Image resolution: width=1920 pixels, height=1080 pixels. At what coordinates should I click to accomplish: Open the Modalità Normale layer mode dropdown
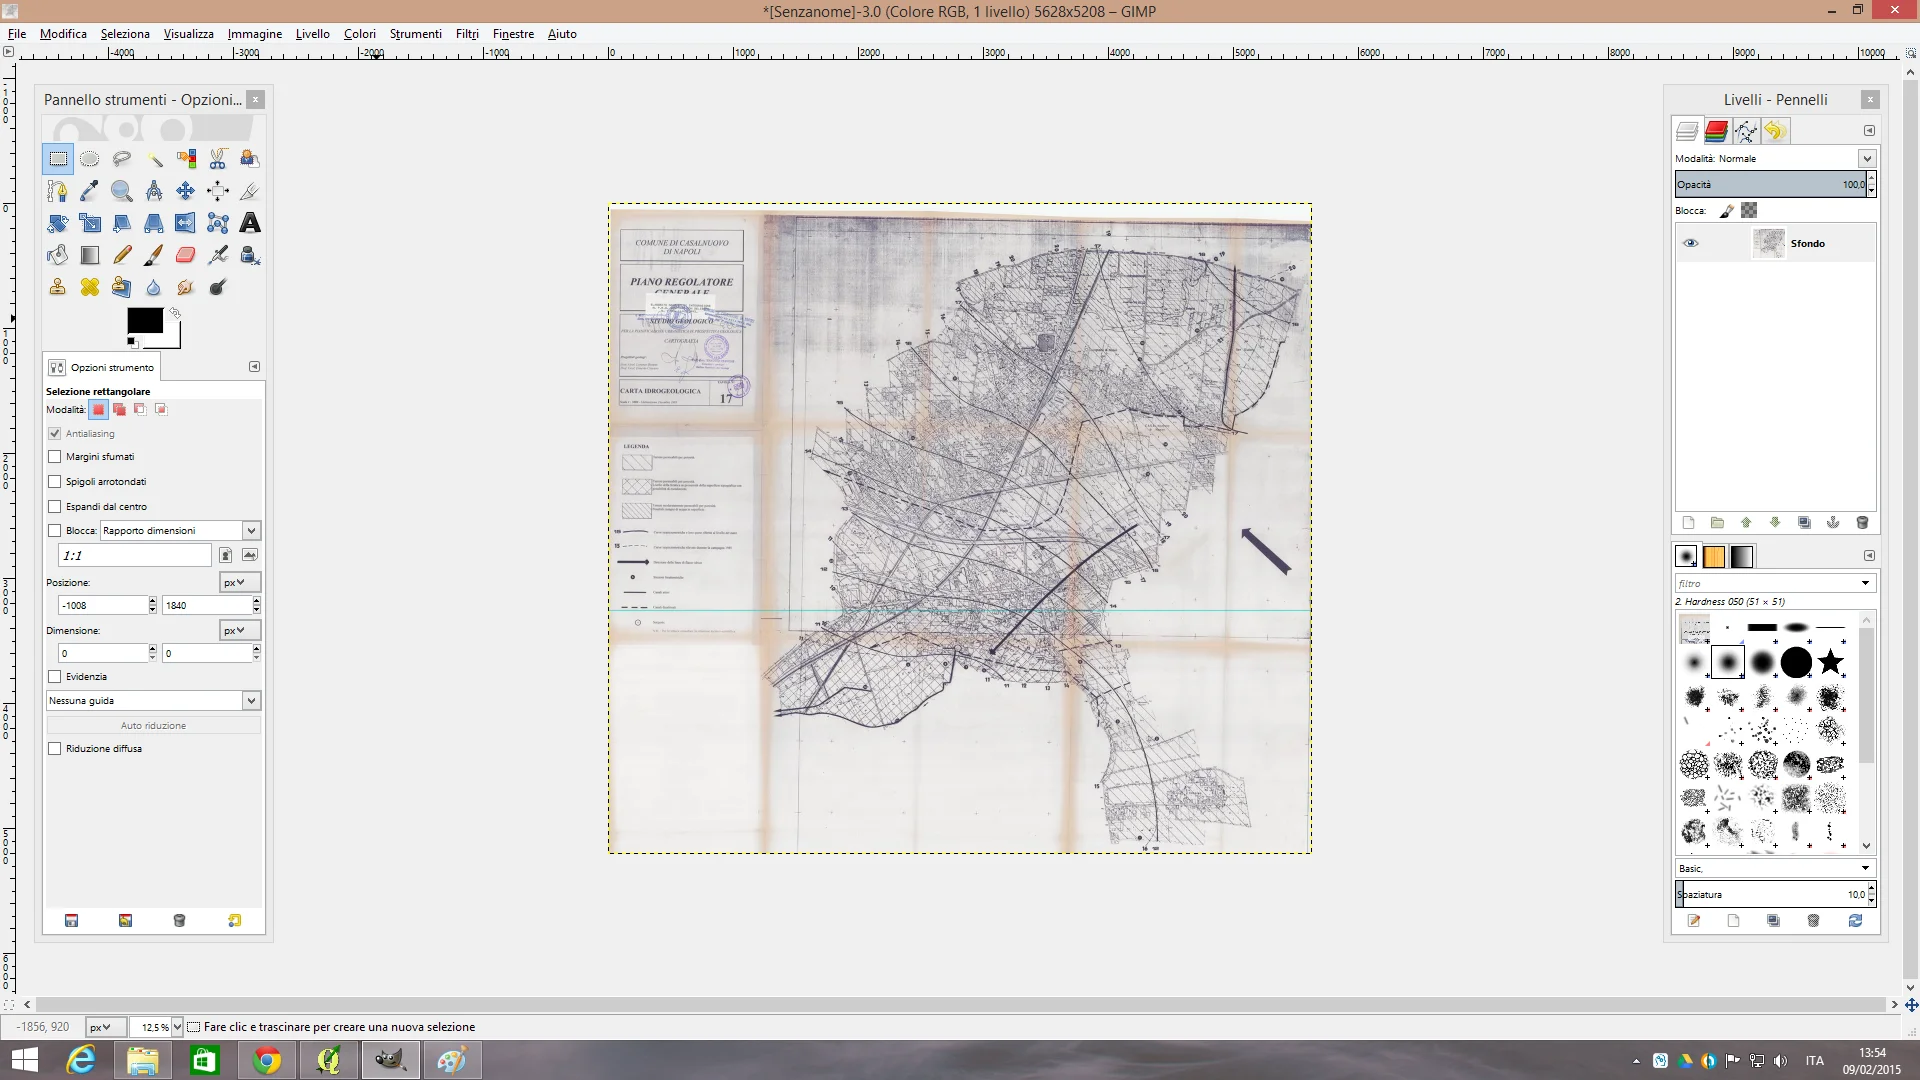(1866, 158)
